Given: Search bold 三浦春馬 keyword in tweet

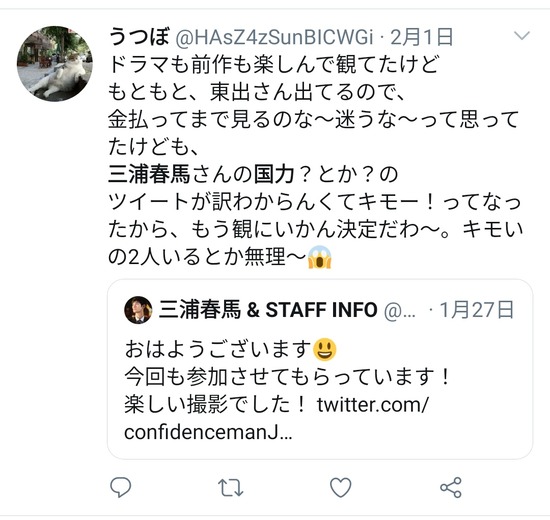Looking at the screenshot, I should coord(149,174).
